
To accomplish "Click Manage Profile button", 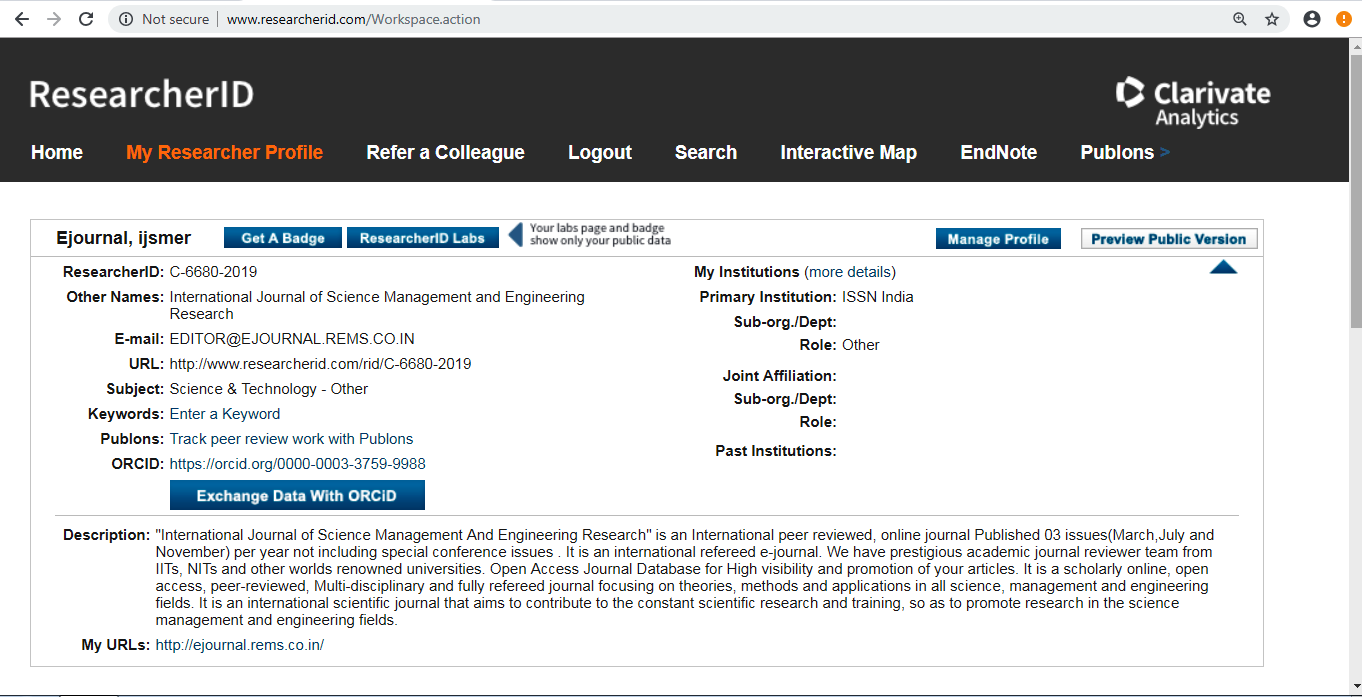I will (997, 239).
